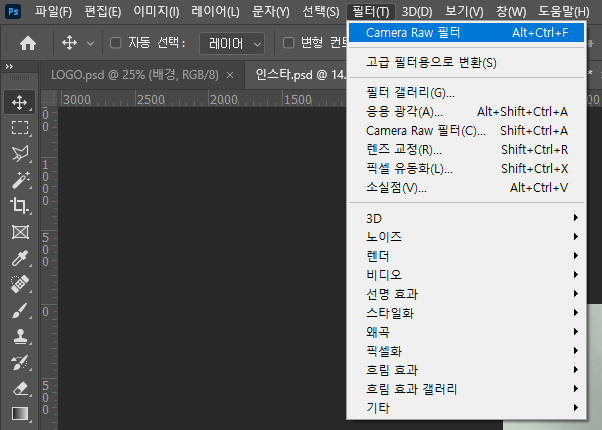
Task: Open 필터 갤러리(G)...
Action: 466,93
